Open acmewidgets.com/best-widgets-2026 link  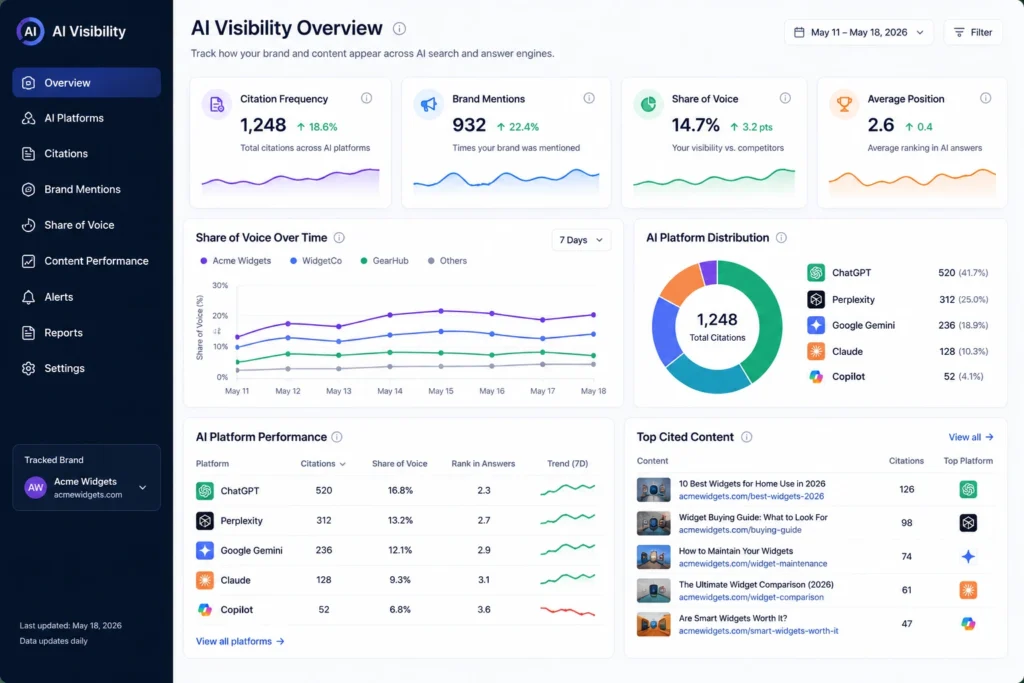pos(751,496)
